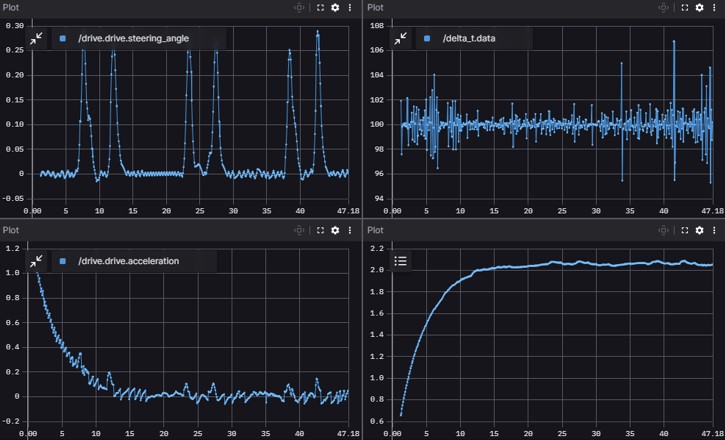Expand the legend list in bottom-right plot
The image size is (725, 440).
pyautogui.click(x=400, y=261)
